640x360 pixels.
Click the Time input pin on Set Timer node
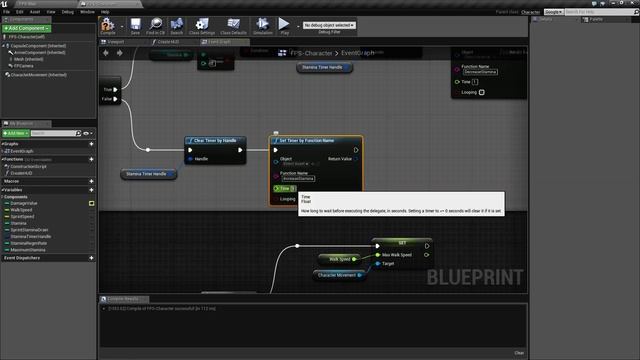tap(277, 189)
